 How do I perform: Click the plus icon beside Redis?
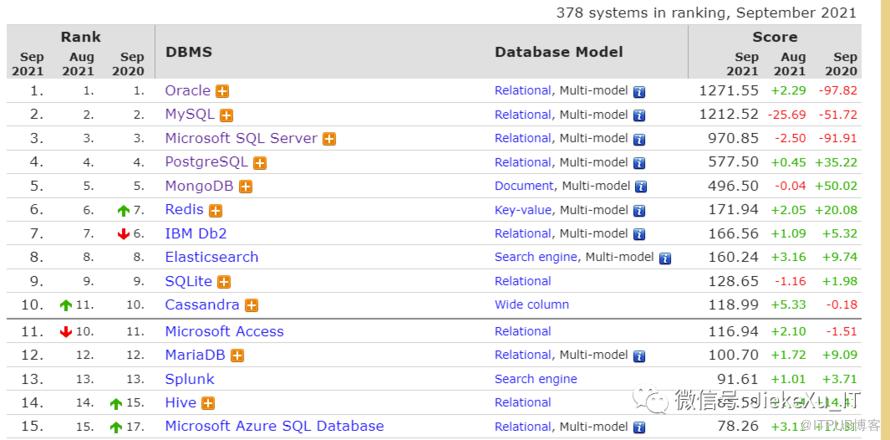tap(216, 211)
